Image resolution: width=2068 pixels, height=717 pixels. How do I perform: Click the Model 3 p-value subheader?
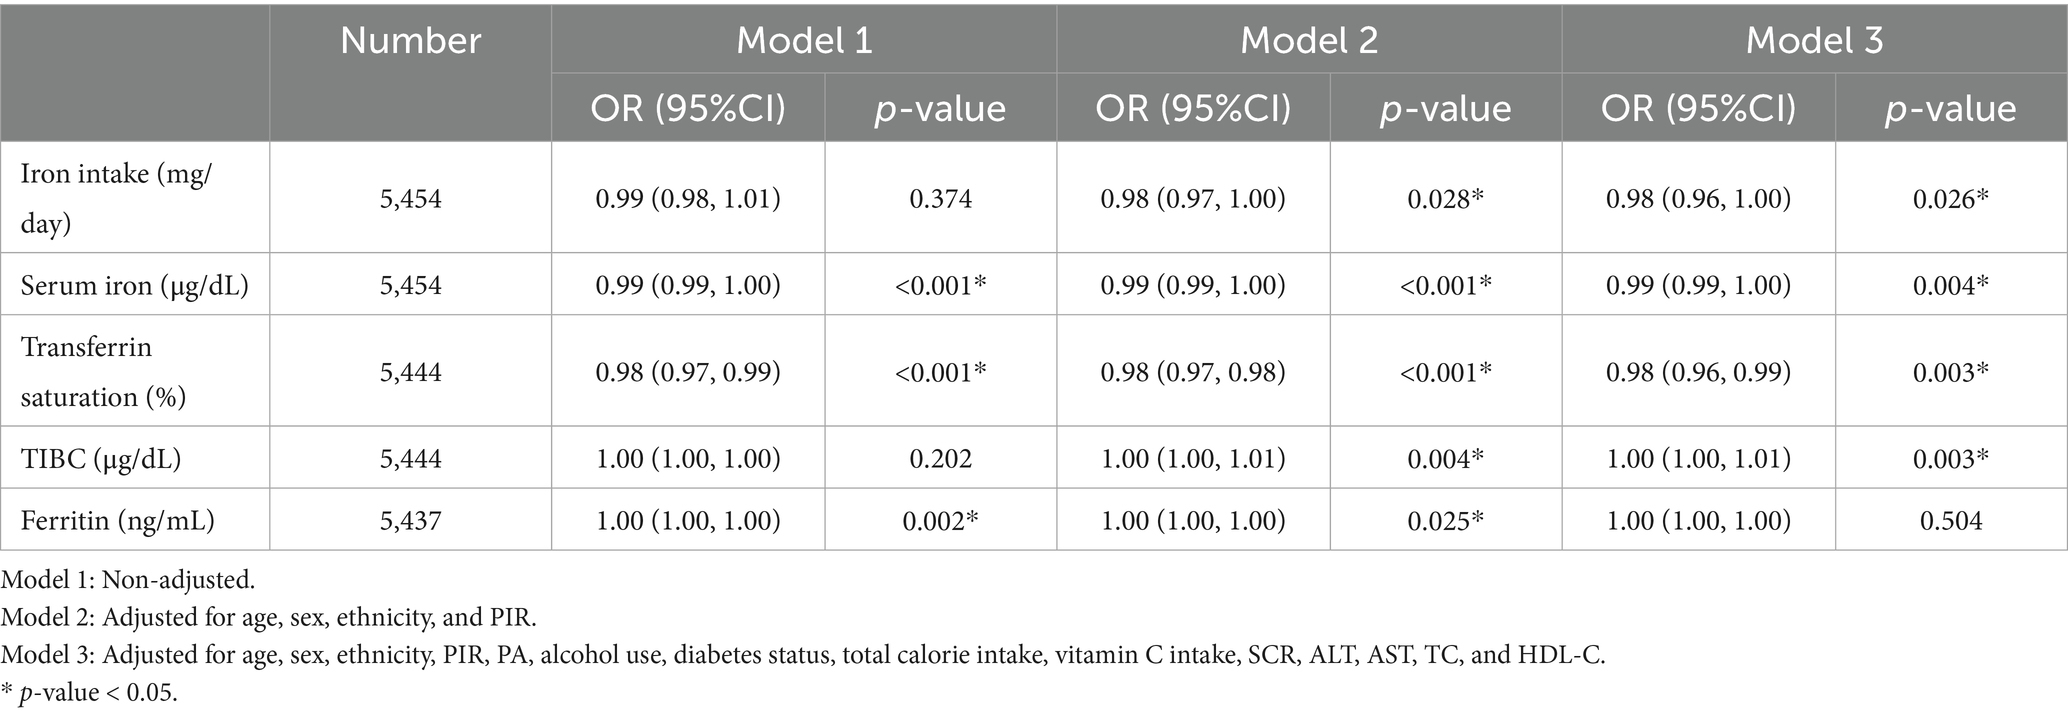(1950, 108)
